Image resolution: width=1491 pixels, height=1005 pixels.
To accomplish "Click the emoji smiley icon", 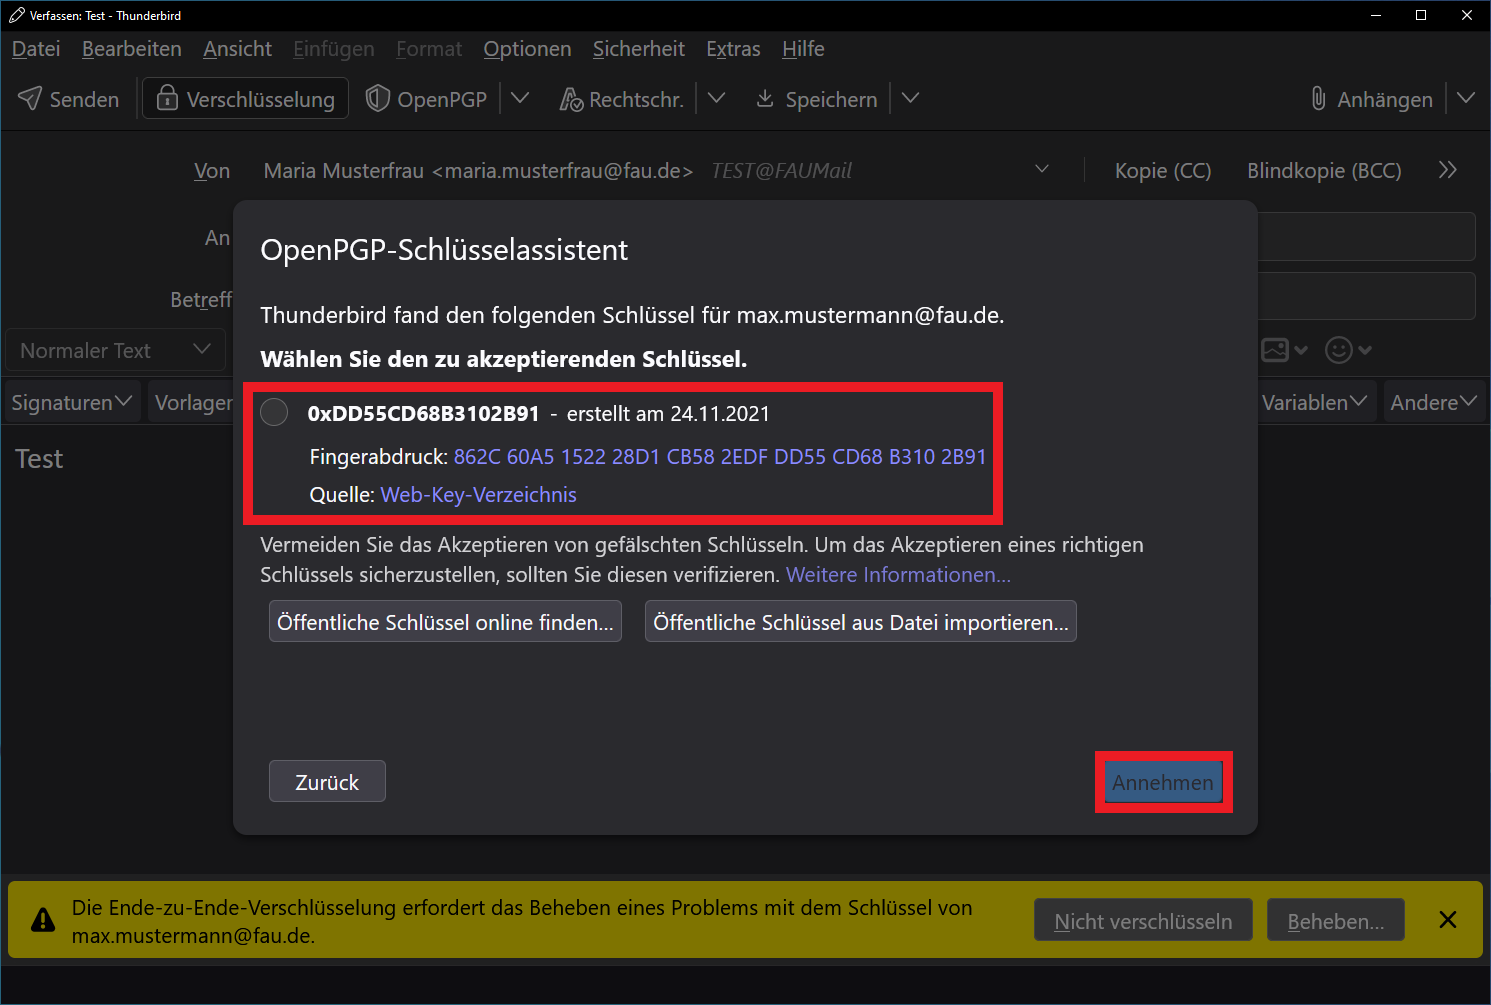I will 1338,350.
